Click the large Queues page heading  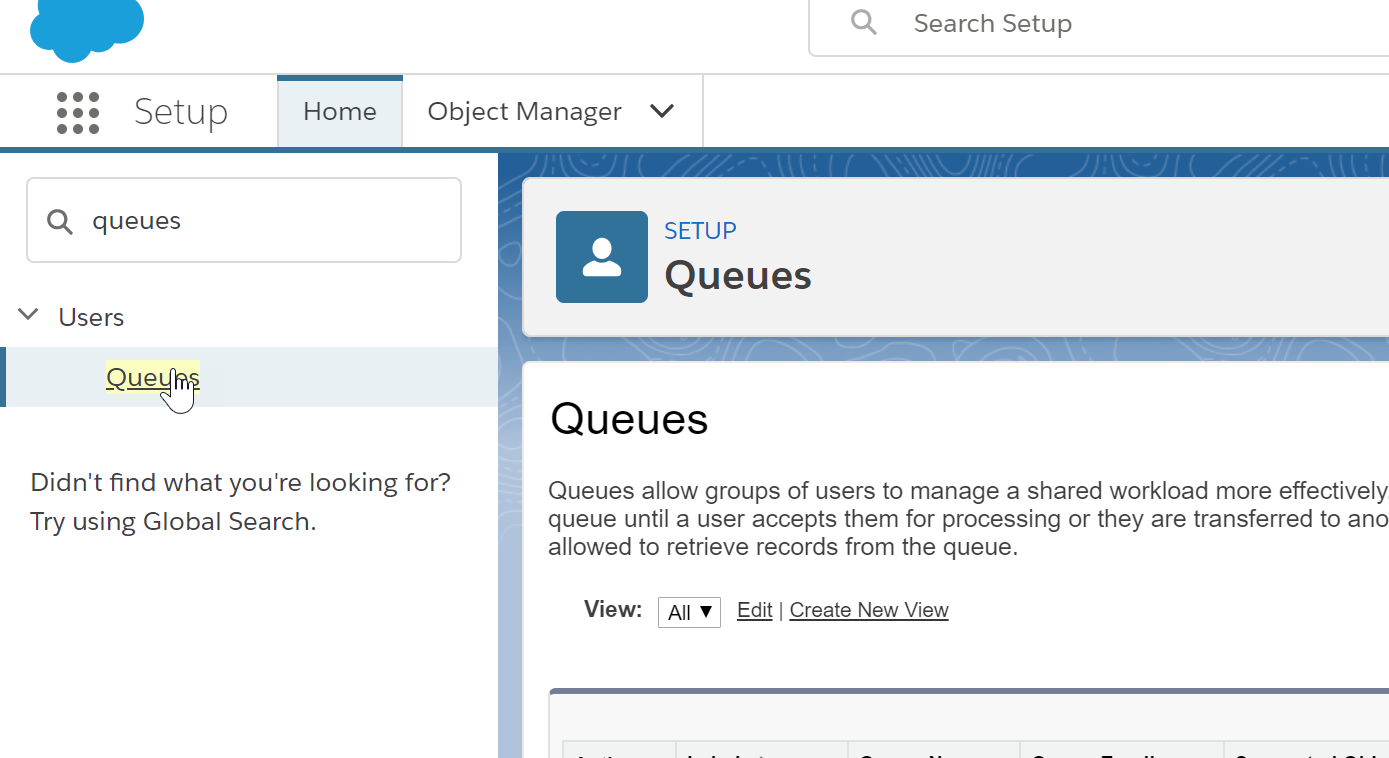629,419
